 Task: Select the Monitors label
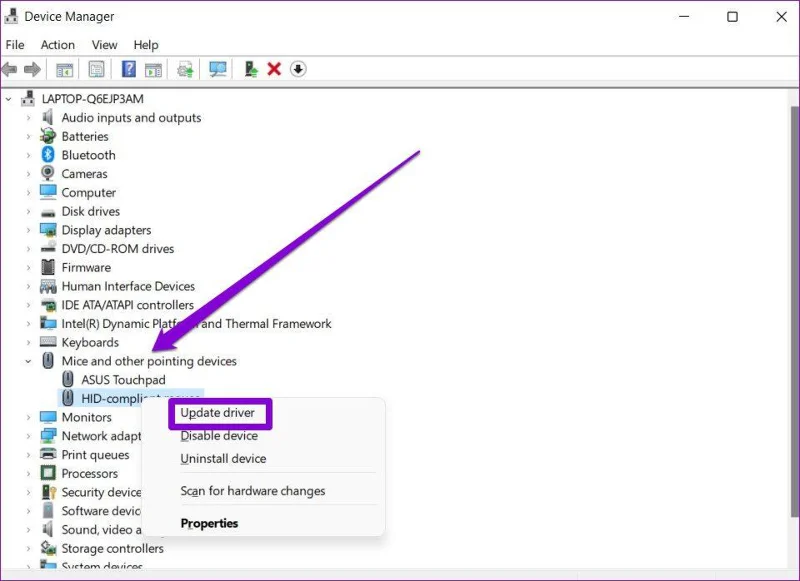click(87, 417)
